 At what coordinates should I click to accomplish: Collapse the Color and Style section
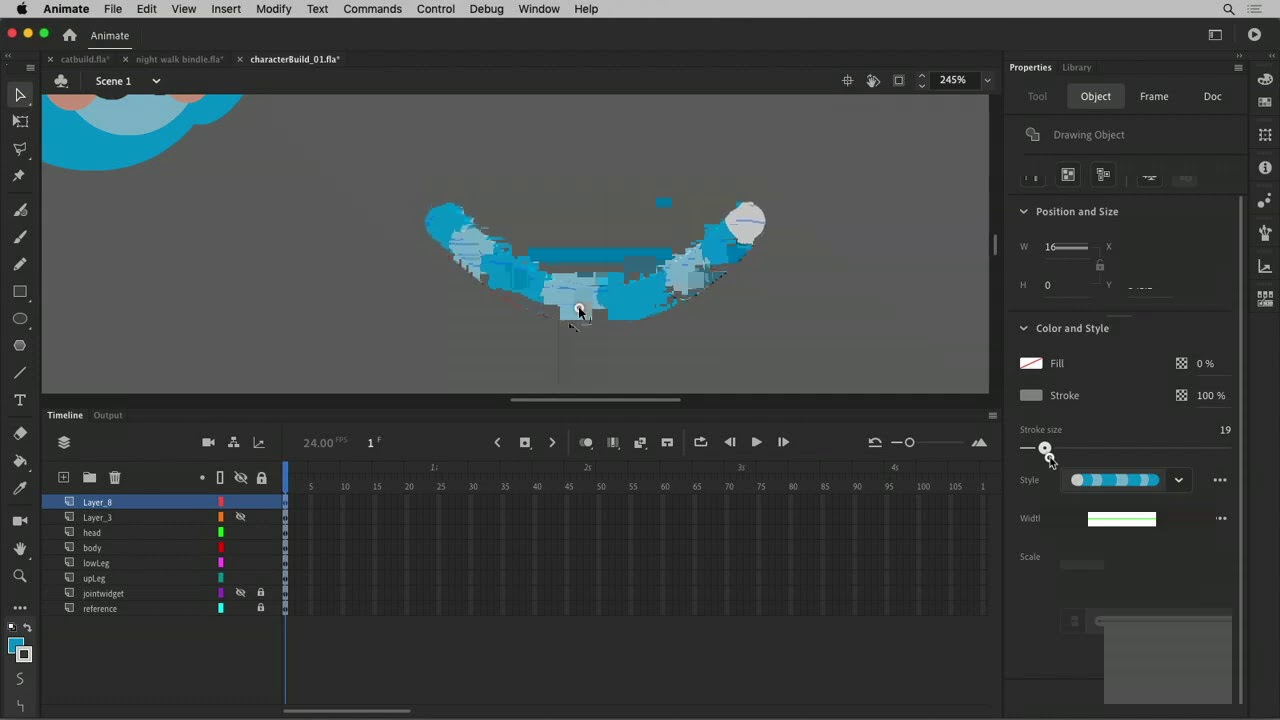point(1023,328)
